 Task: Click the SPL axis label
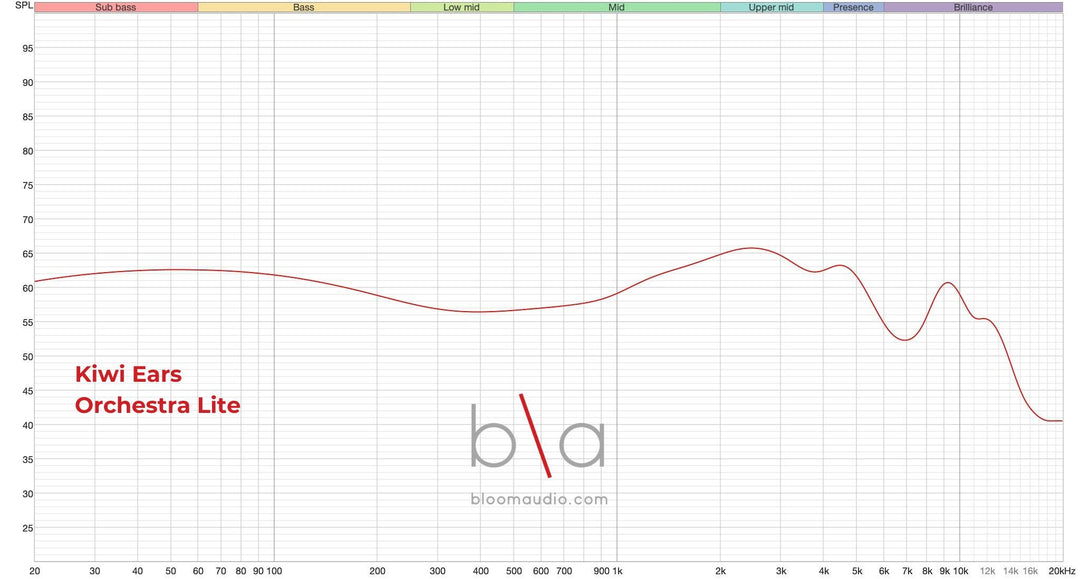tap(23, 6)
